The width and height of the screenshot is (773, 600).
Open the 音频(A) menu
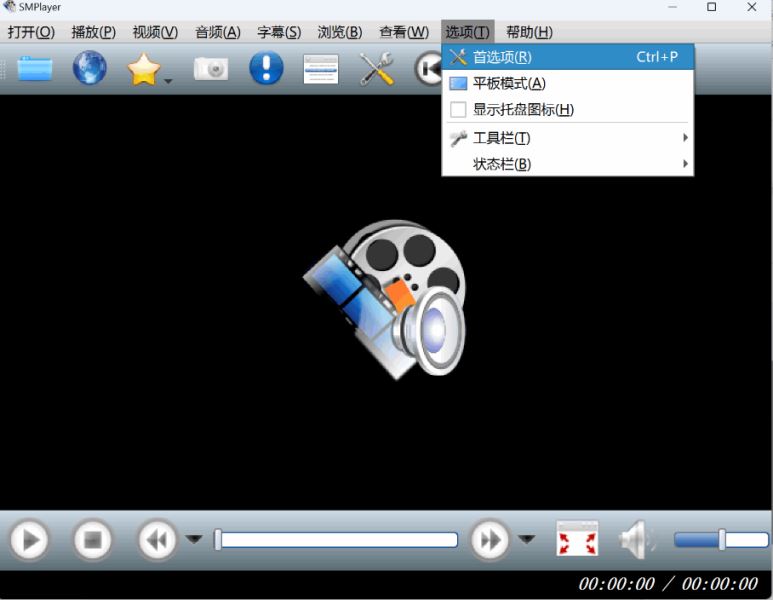click(217, 32)
